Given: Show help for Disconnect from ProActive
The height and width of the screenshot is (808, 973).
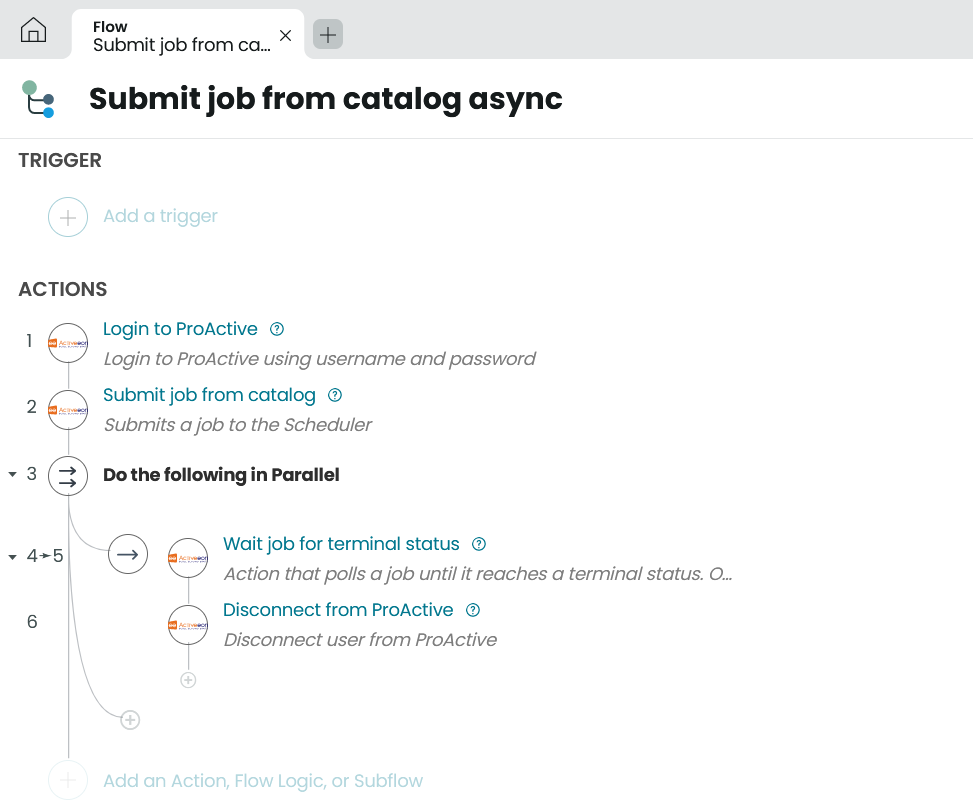Looking at the screenshot, I should (473, 610).
